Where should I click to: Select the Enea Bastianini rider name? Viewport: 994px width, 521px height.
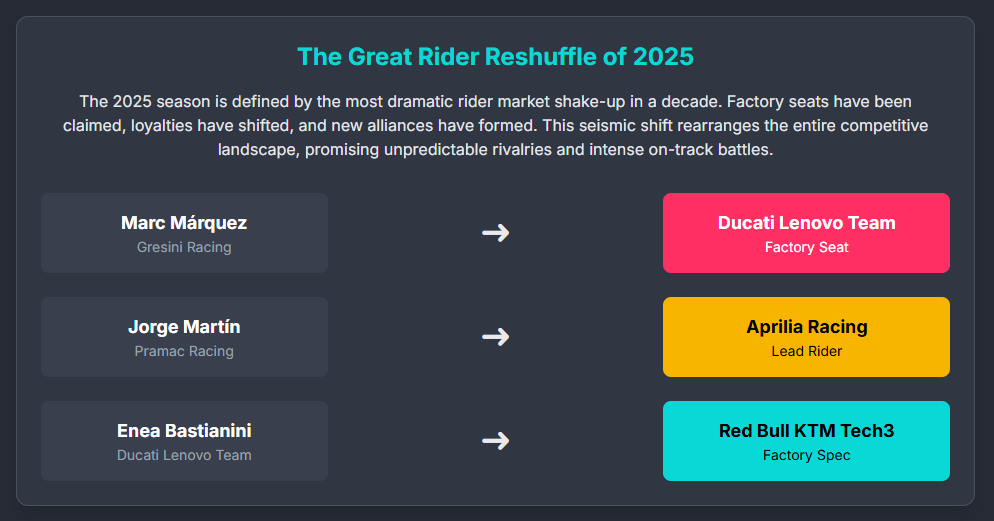184,431
